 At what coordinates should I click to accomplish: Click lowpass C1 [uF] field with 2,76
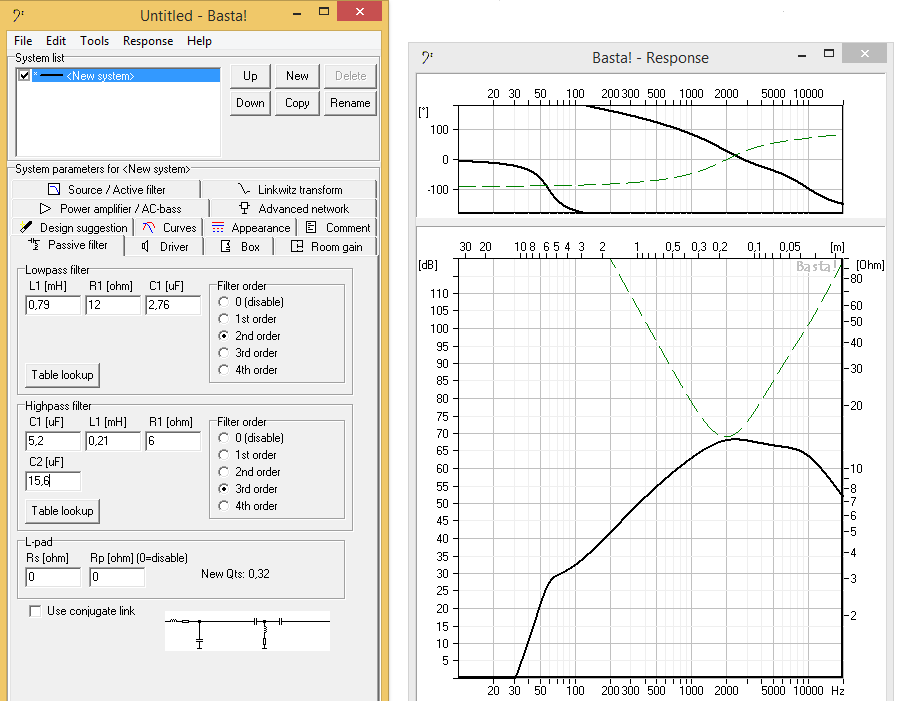click(173, 305)
